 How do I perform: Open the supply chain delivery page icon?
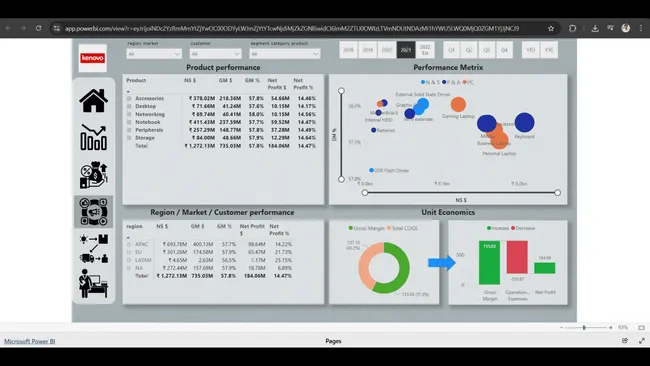[94, 248]
